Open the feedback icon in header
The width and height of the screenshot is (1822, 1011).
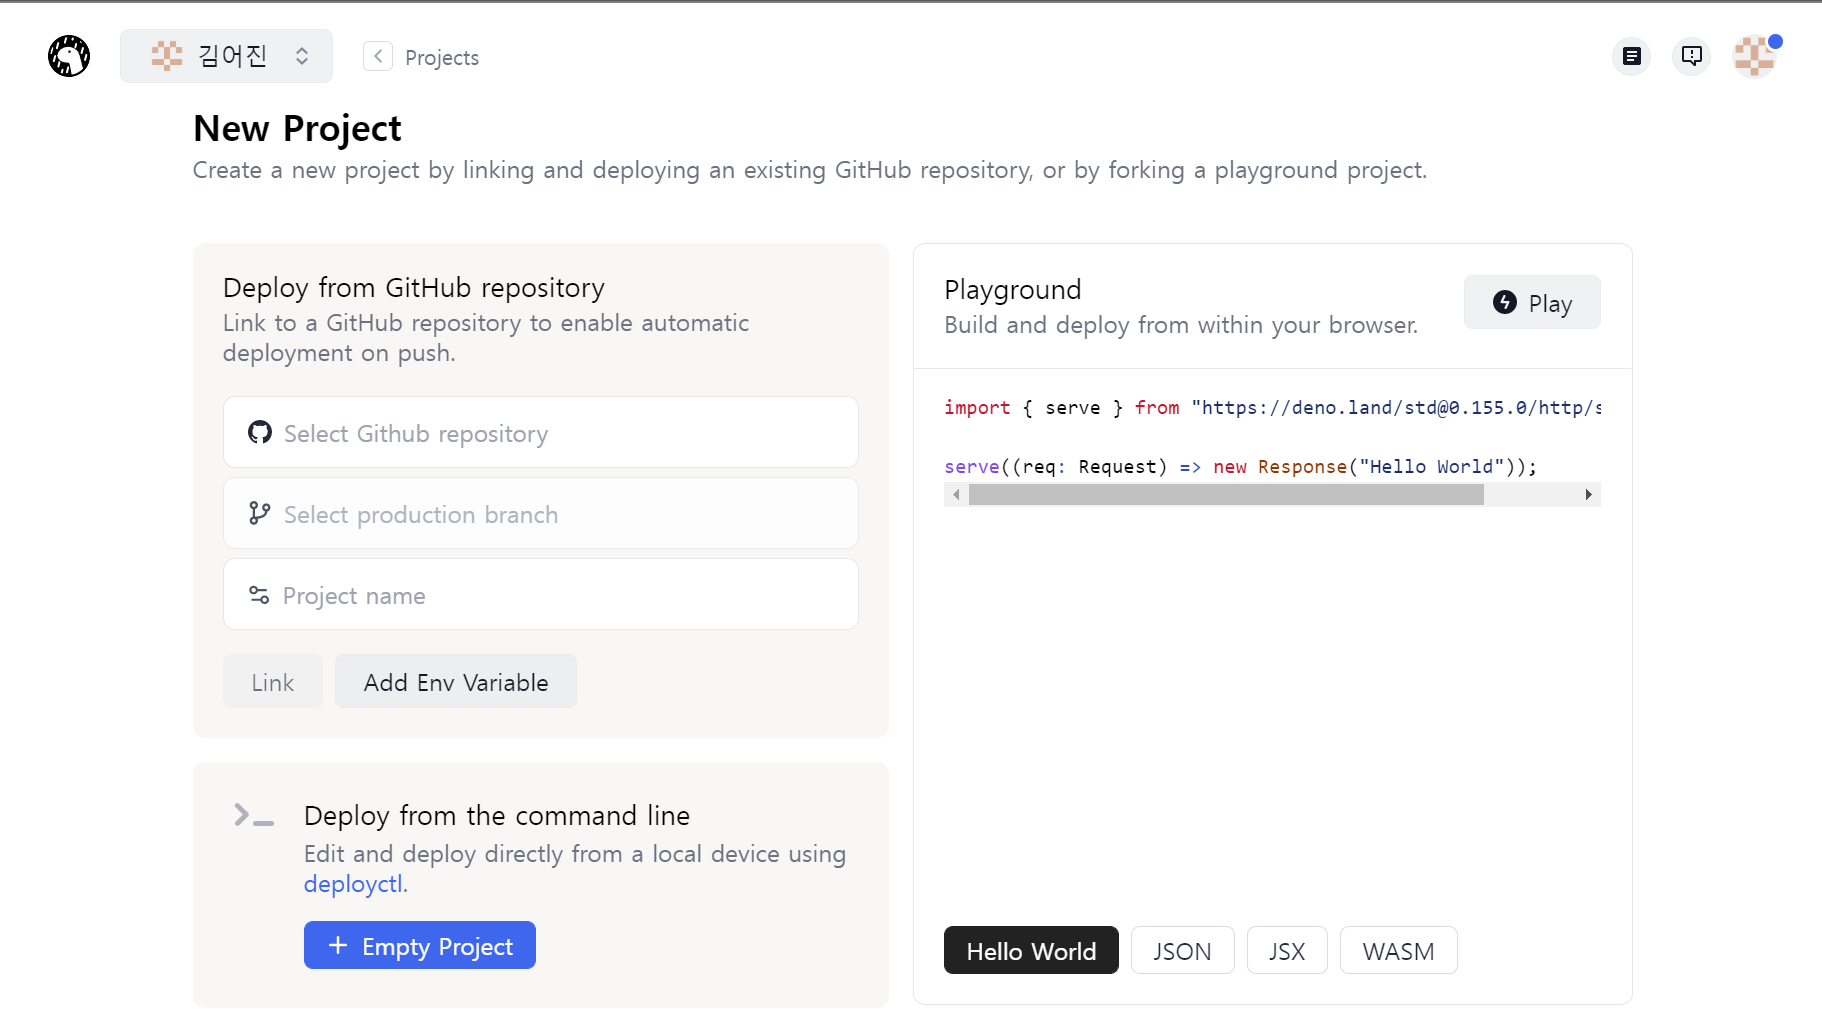click(x=1691, y=56)
